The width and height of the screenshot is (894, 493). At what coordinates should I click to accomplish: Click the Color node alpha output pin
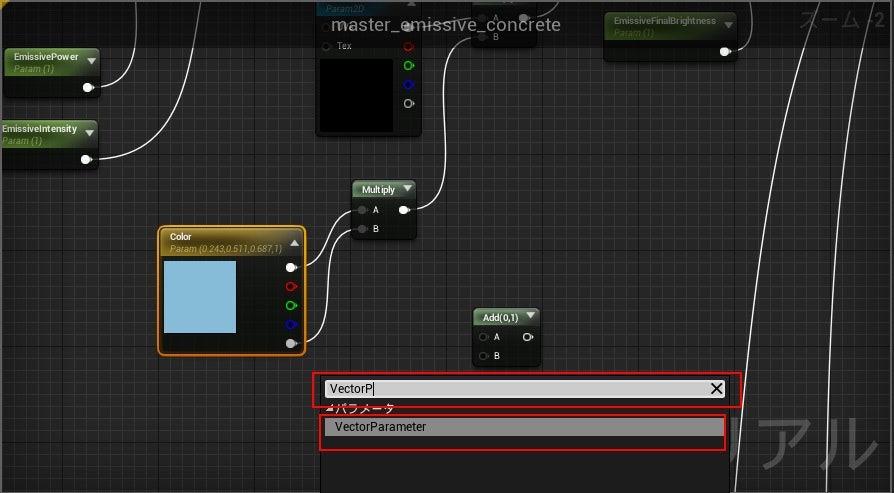(x=291, y=343)
